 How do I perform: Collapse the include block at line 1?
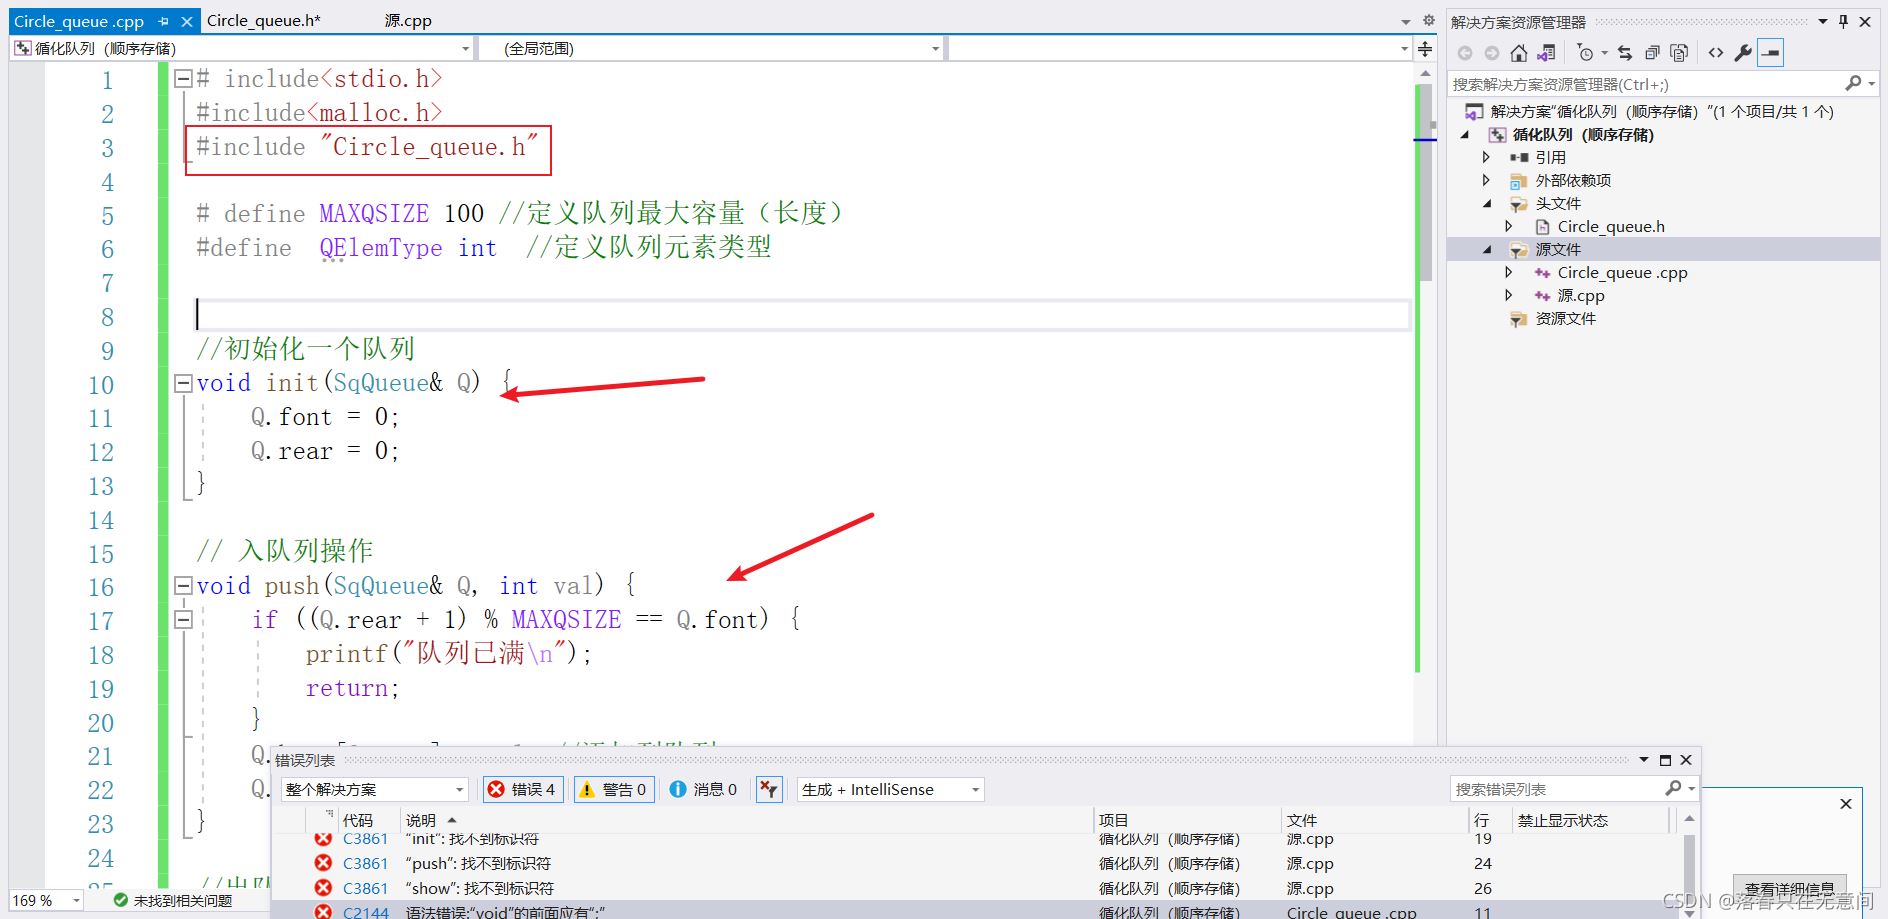[183, 78]
